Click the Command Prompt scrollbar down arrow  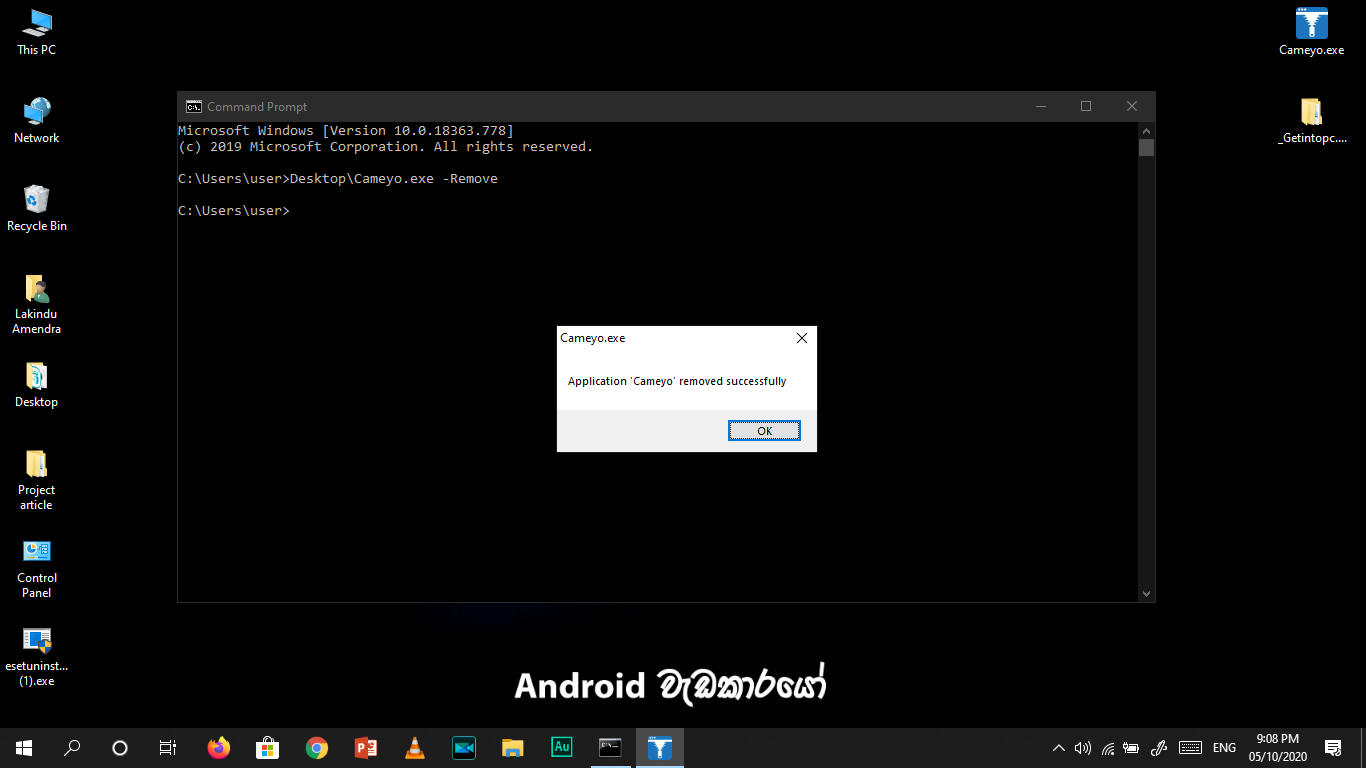pyautogui.click(x=1146, y=593)
